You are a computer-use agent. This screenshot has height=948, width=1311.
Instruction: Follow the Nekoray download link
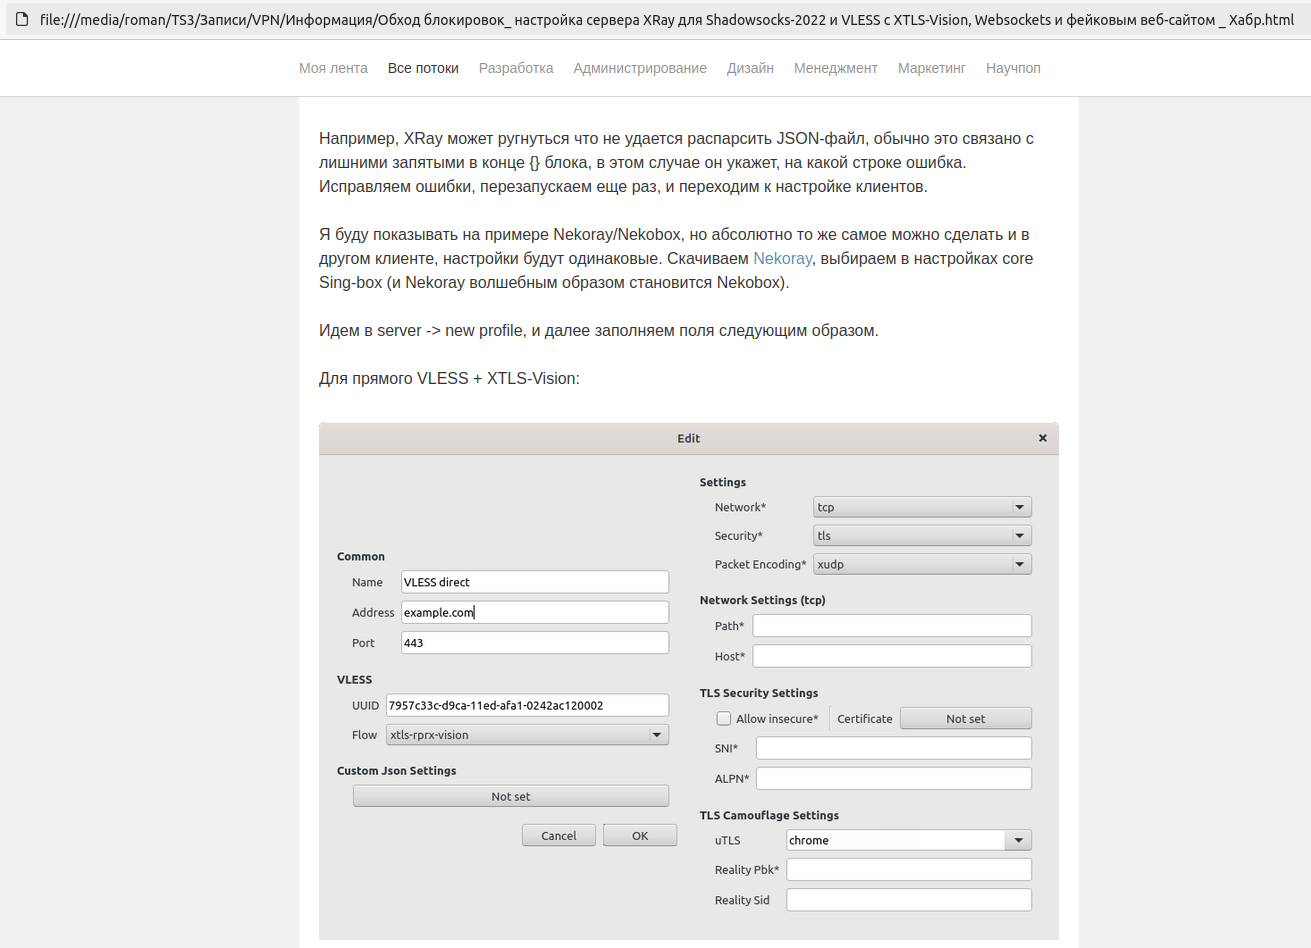[782, 258]
